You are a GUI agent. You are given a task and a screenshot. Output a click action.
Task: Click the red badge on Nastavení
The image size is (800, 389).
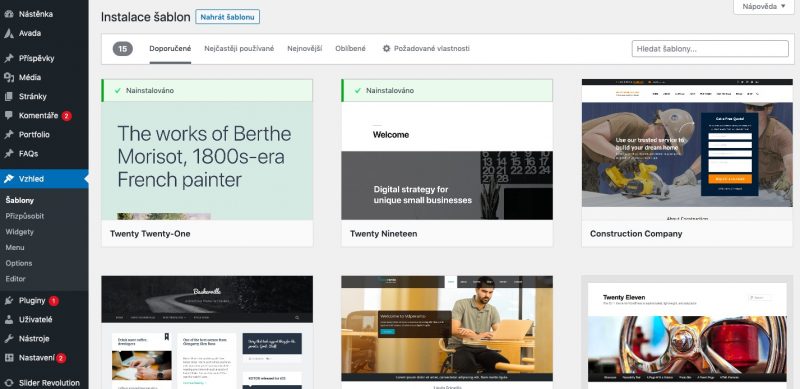[61, 358]
